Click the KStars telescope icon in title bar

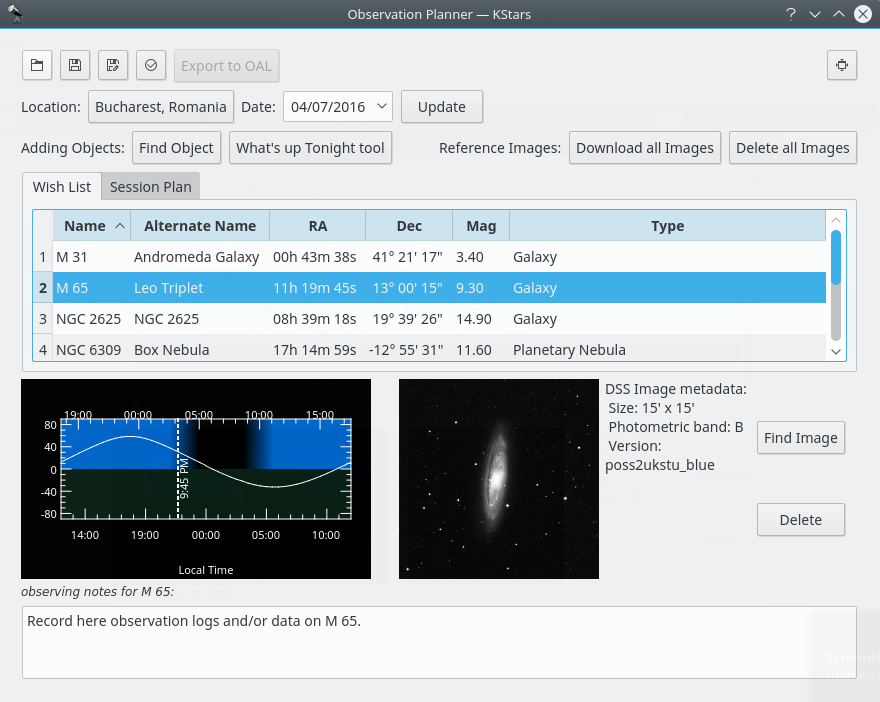(15, 13)
